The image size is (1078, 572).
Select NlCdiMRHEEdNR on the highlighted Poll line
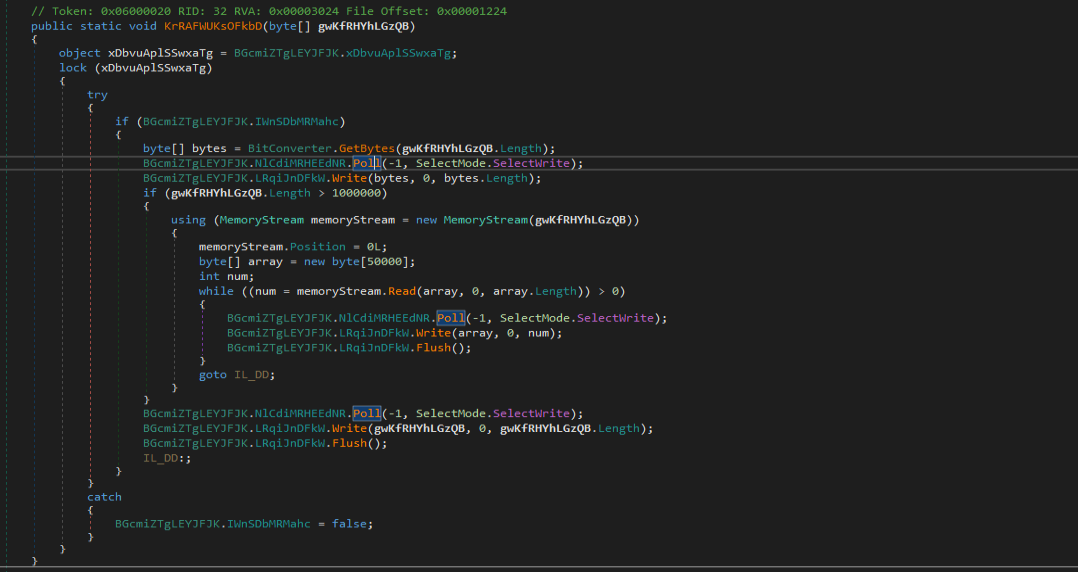click(300, 163)
